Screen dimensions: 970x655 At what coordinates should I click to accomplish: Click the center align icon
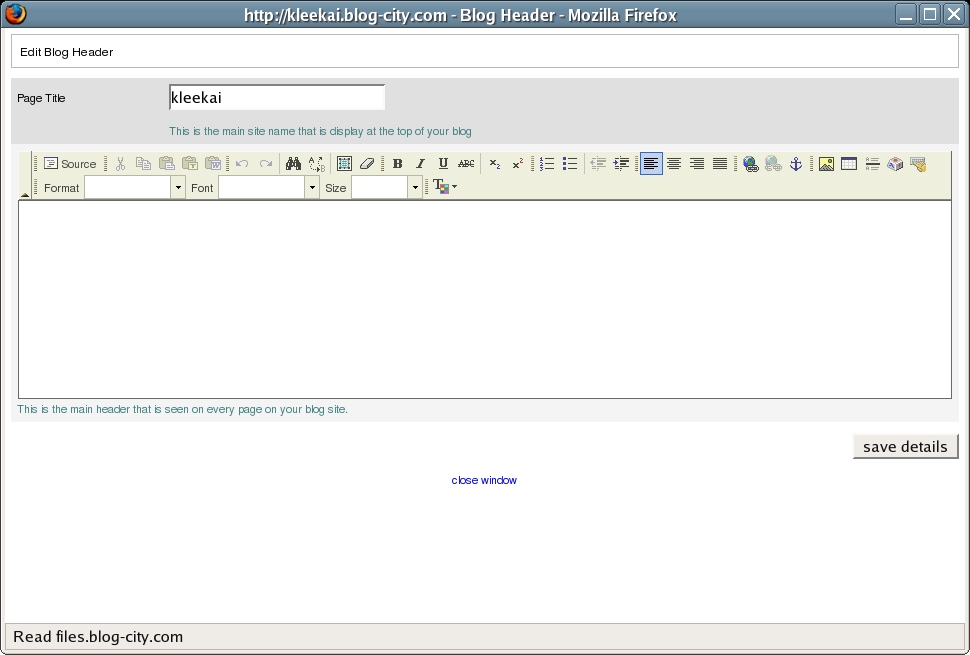pos(674,164)
